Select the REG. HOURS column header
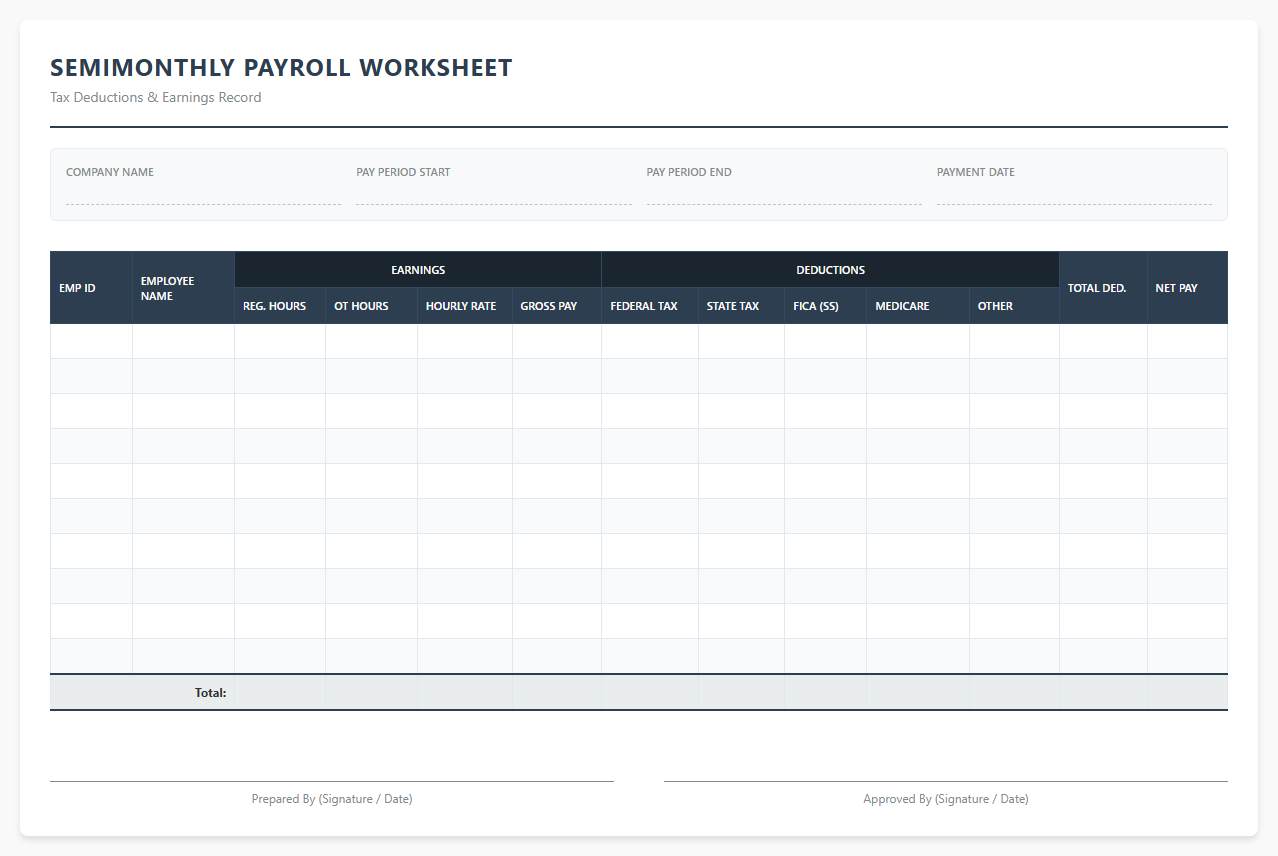 coord(280,306)
